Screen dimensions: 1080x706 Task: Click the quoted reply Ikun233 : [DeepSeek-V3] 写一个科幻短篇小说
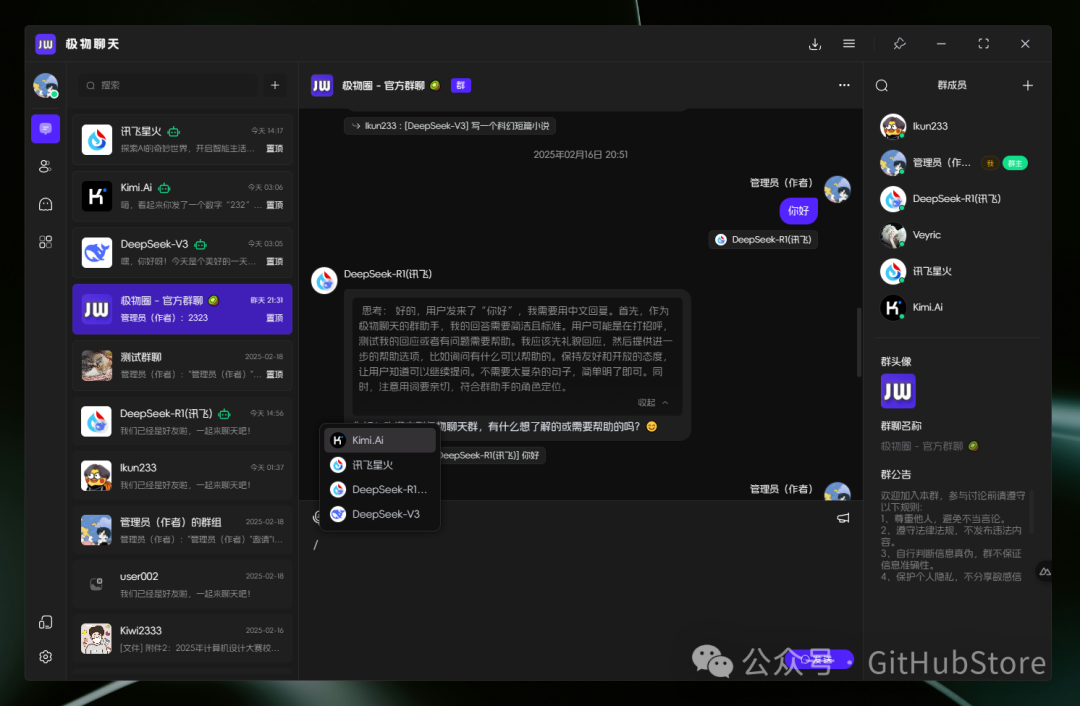point(450,126)
